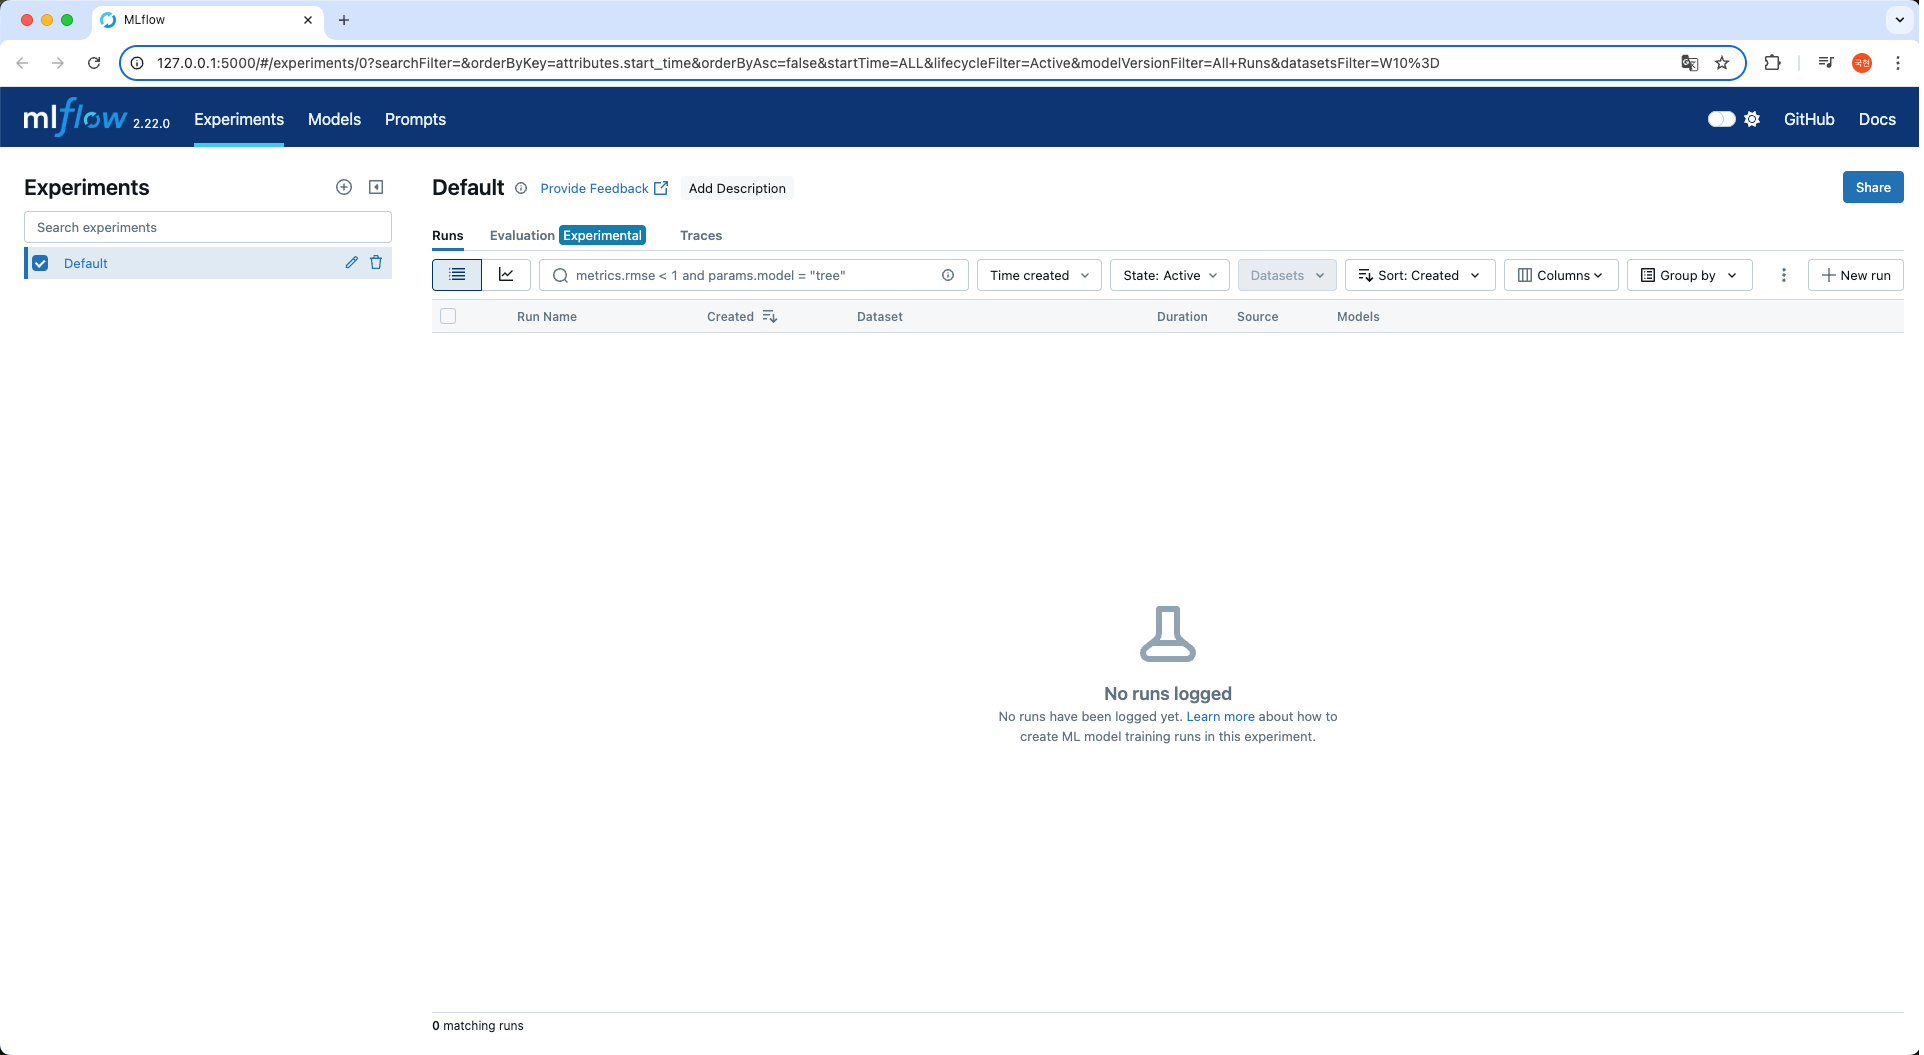The image size is (1924, 1055).
Task: Open the Learn more link
Action: tap(1220, 716)
